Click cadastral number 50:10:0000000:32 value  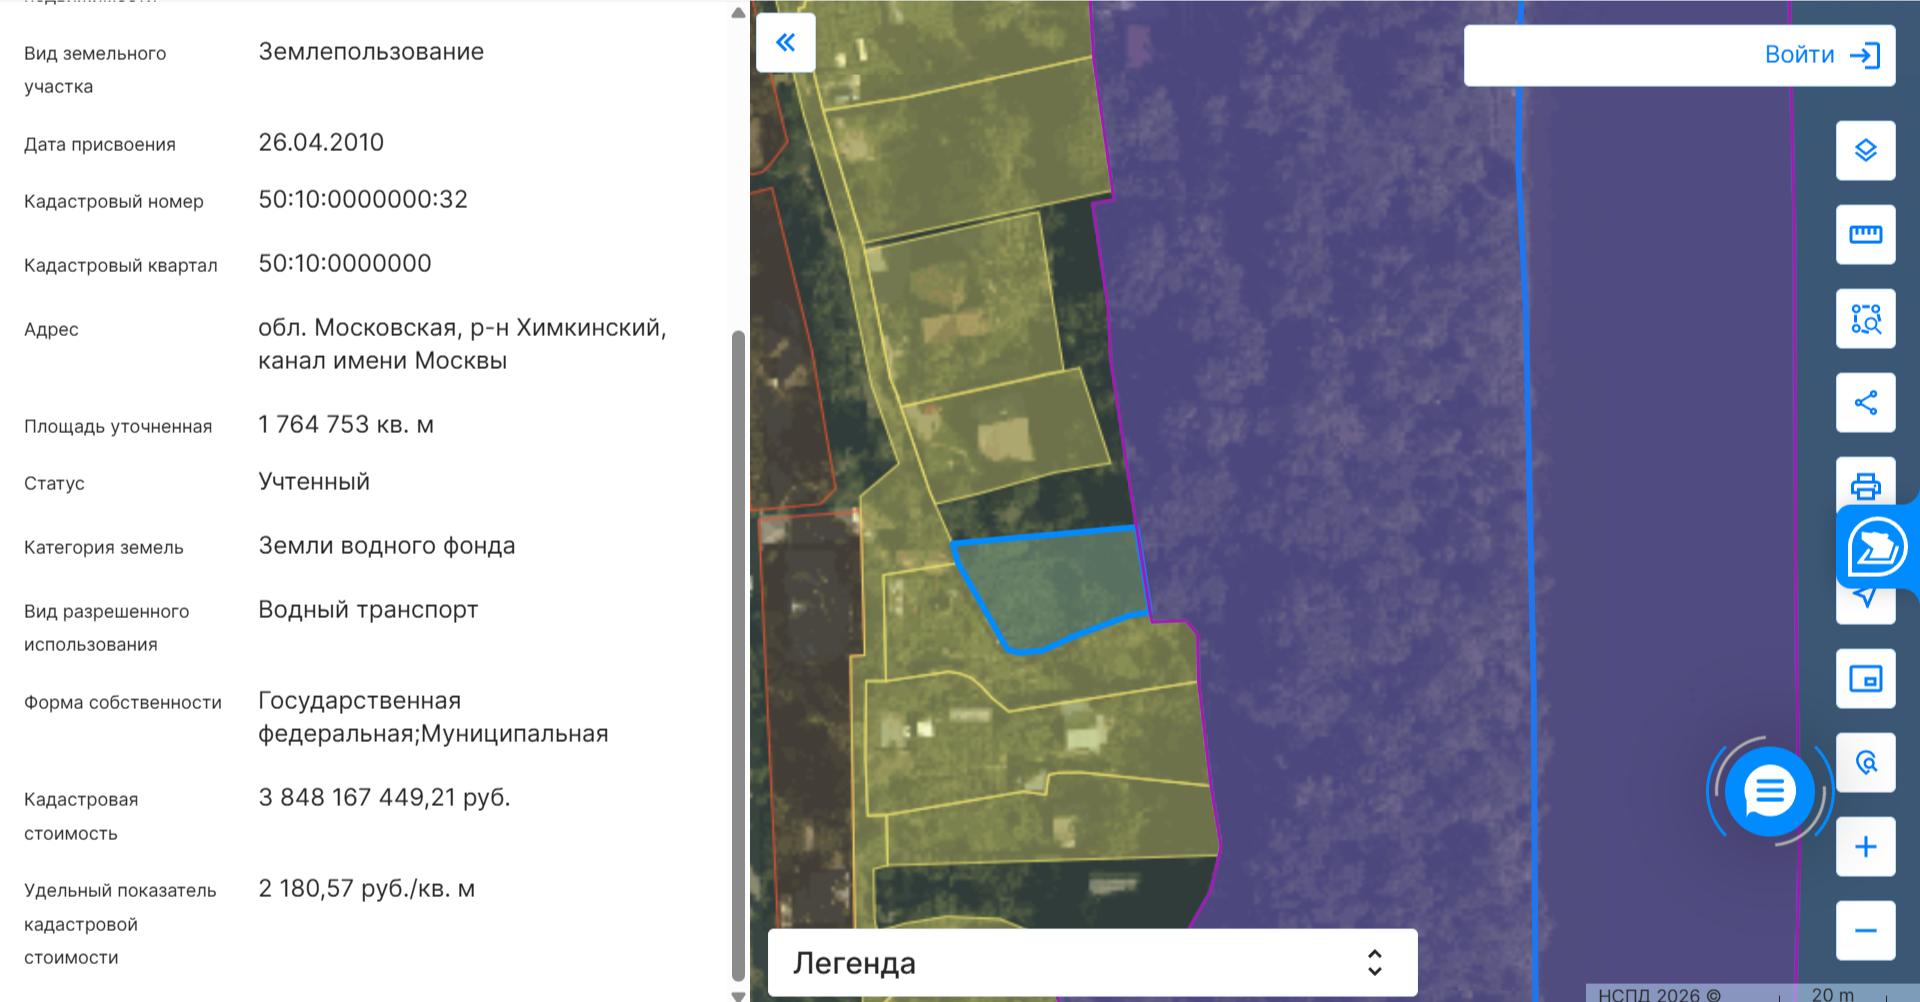pyautogui.click(x=363, y=200)
